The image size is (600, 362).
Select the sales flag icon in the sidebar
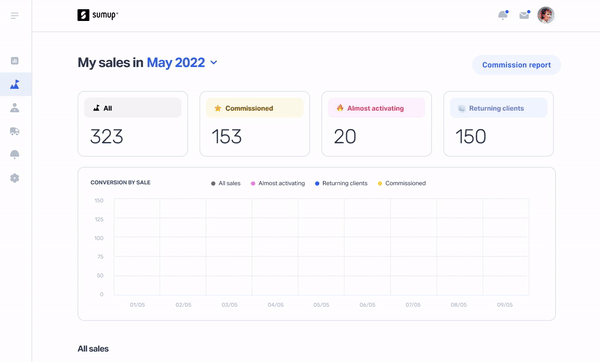[x=15, y=84]
